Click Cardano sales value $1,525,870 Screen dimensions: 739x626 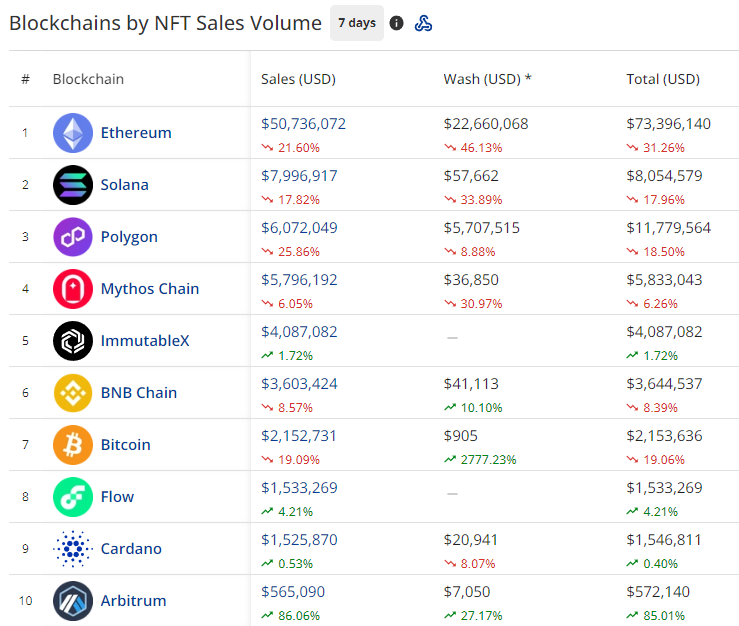pos(299,540)
